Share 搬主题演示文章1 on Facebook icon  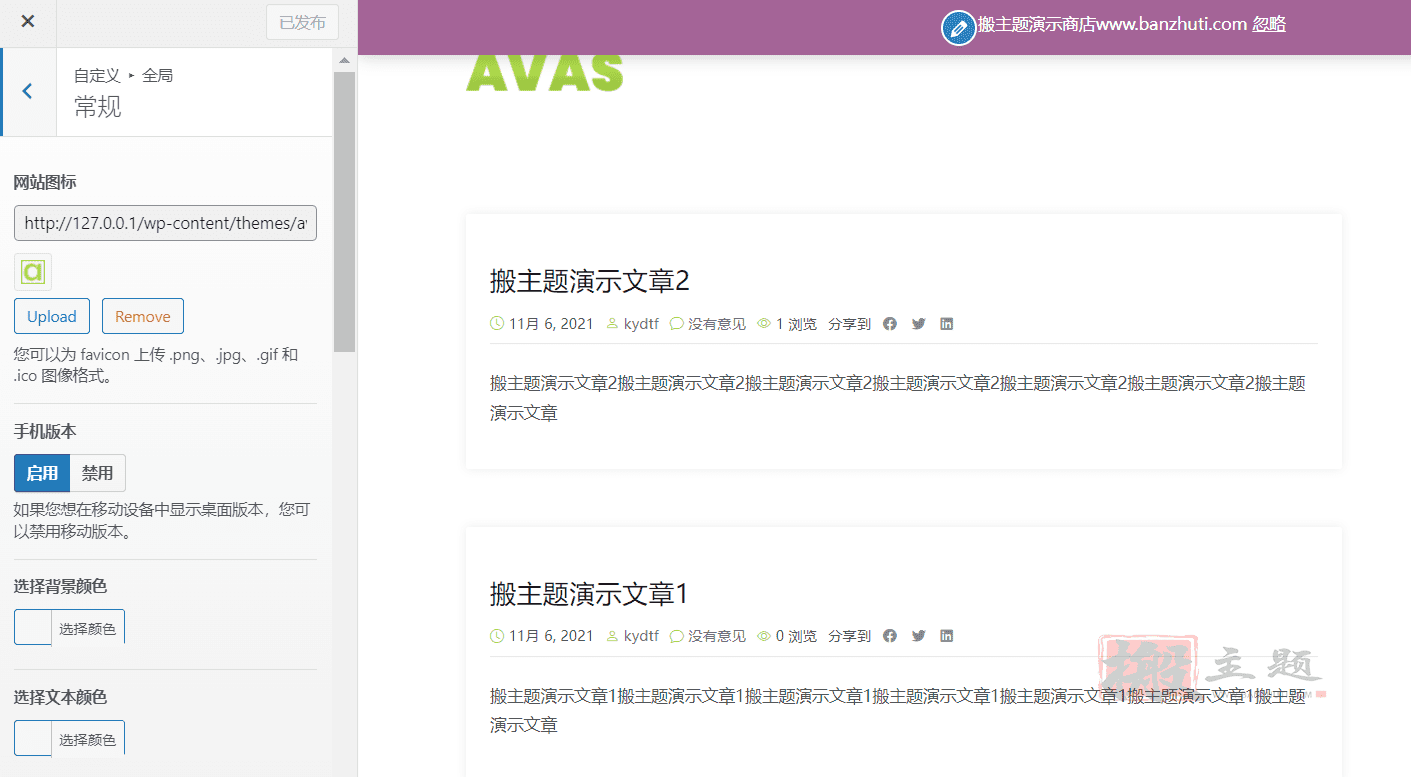pos(890,636)
